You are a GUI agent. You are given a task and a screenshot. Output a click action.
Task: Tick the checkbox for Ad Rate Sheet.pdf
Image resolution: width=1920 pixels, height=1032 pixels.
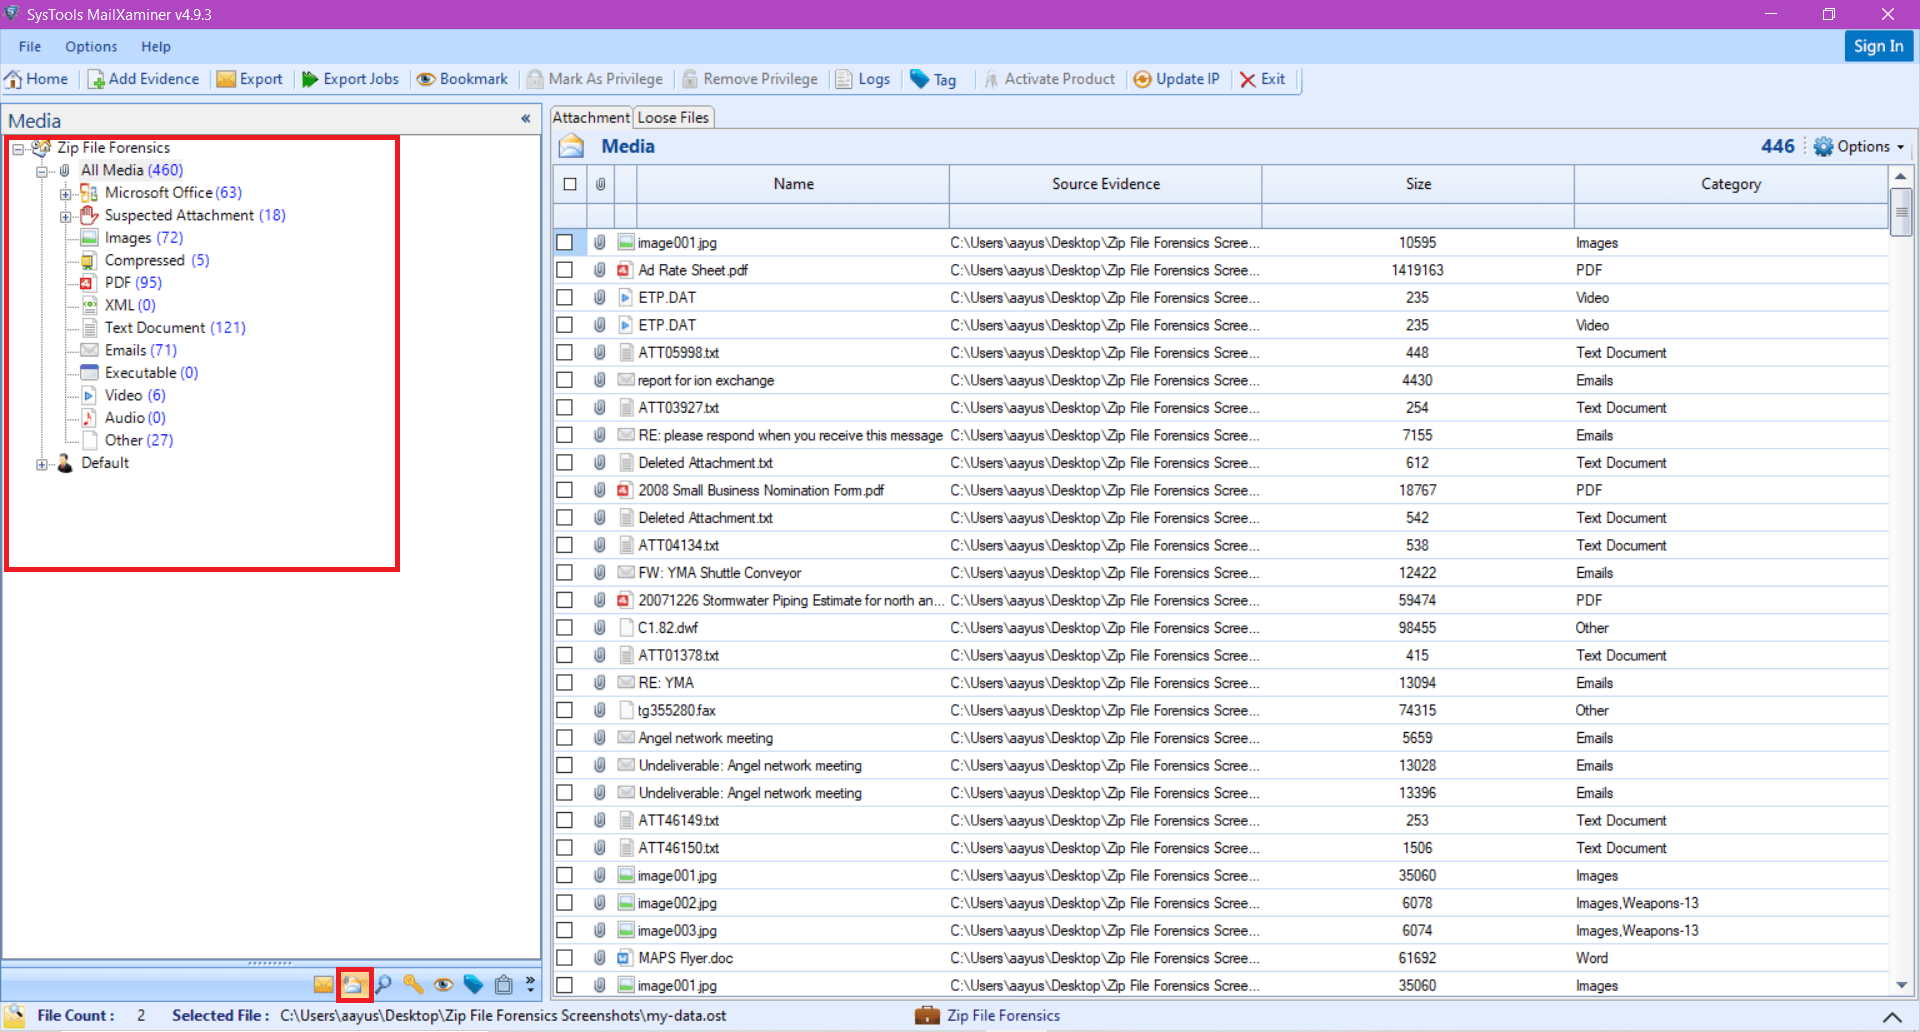pyautogui.click(x=566, y=270)
